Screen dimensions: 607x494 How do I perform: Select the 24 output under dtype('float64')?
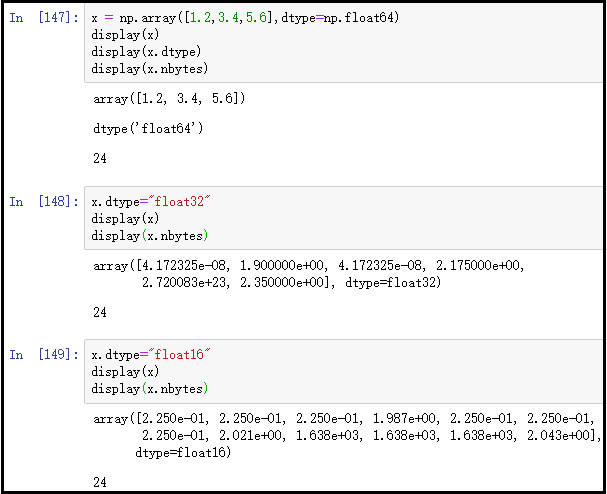tap(100, 158)
